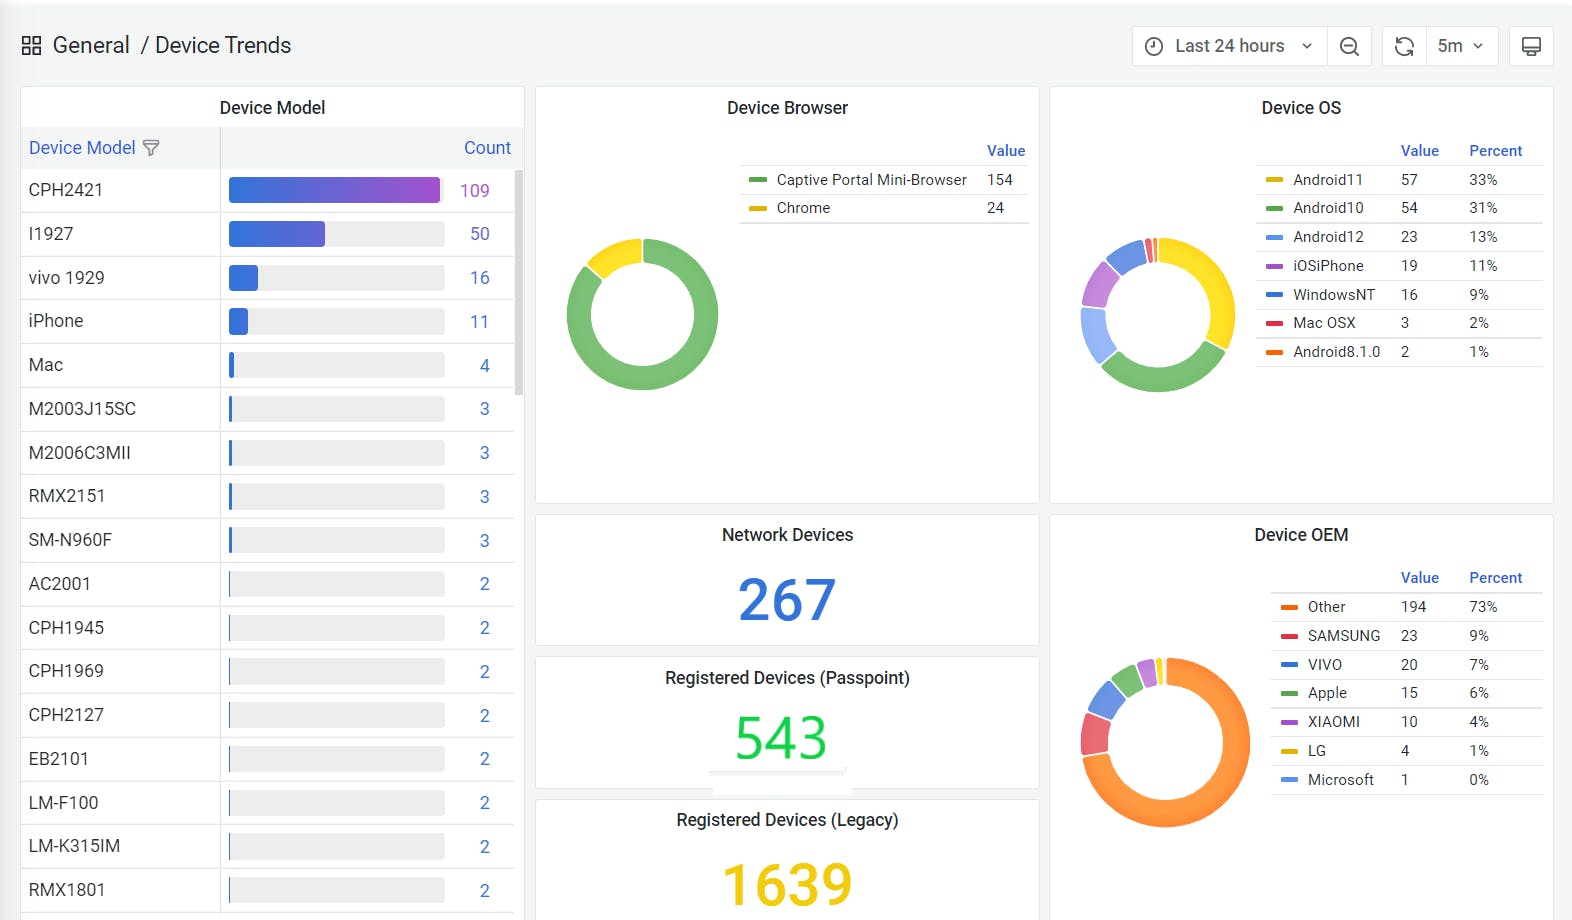
Task: Toggle the Chrome legend series
Action: [x=803, y=208]
